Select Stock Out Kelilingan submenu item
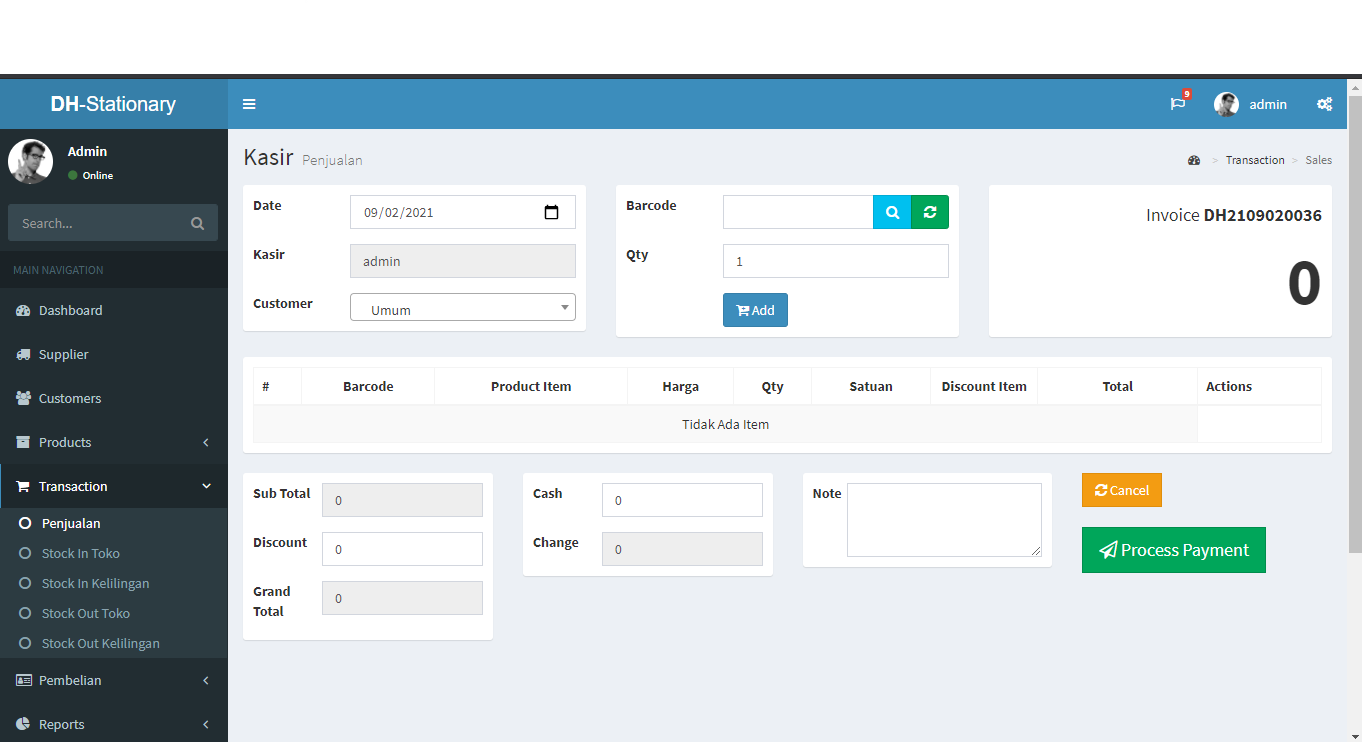Screen dimensions: 1362x742 [100, 643]
